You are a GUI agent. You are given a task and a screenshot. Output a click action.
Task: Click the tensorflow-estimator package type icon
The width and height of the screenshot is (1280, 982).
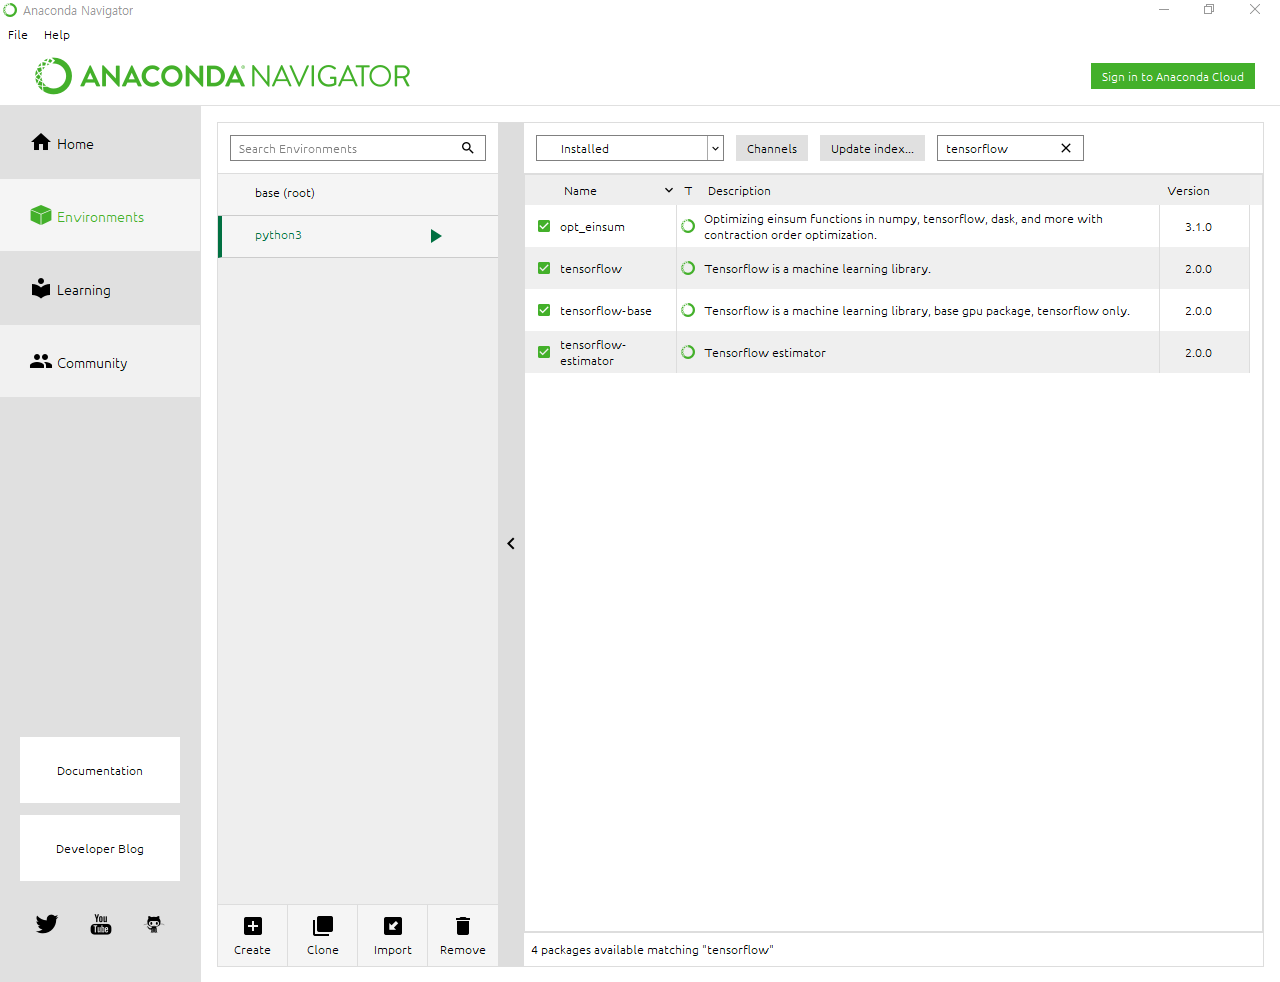(688, 352)
